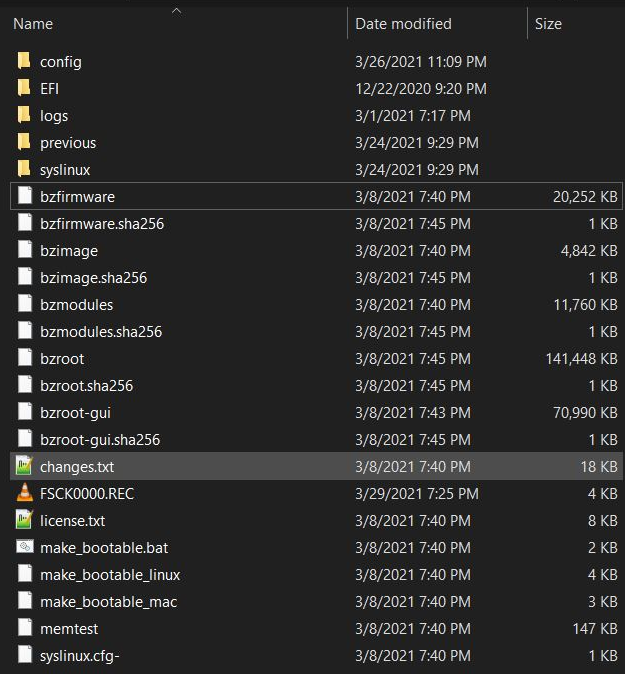Select the make_bootable_linux file icon
This screenshot has height=674, width=625.
point(25,574)
